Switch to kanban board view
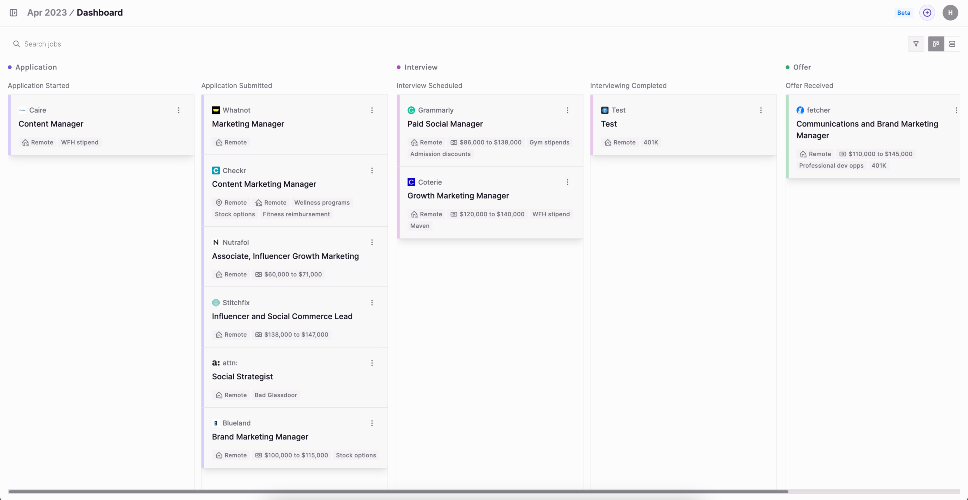968x500 pixels. pos(936,44)
